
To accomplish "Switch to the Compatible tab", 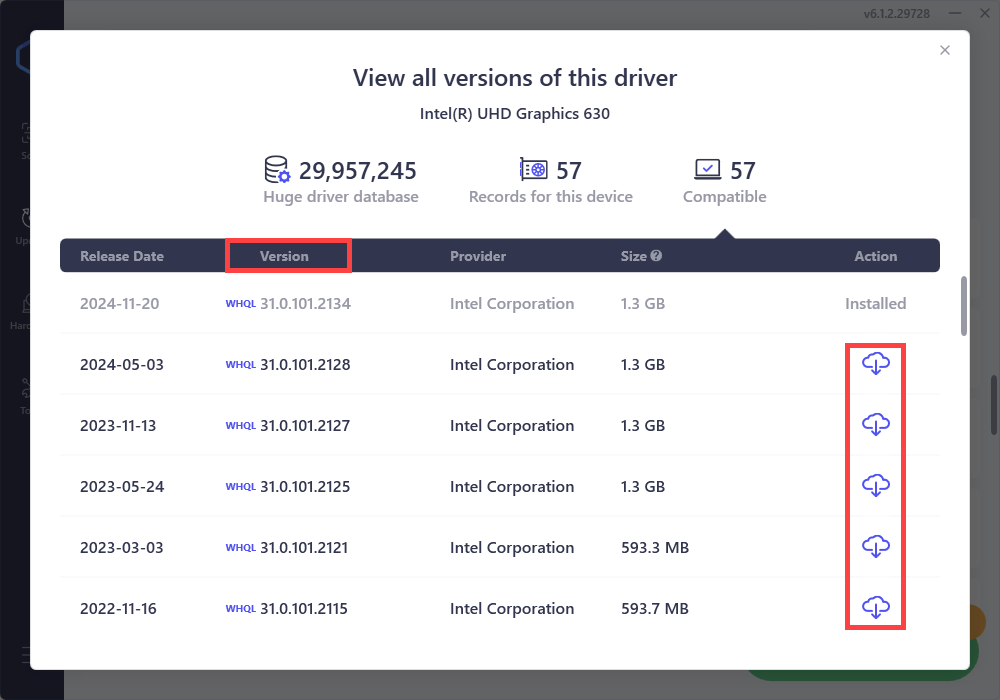I will [x=724, y=181].
